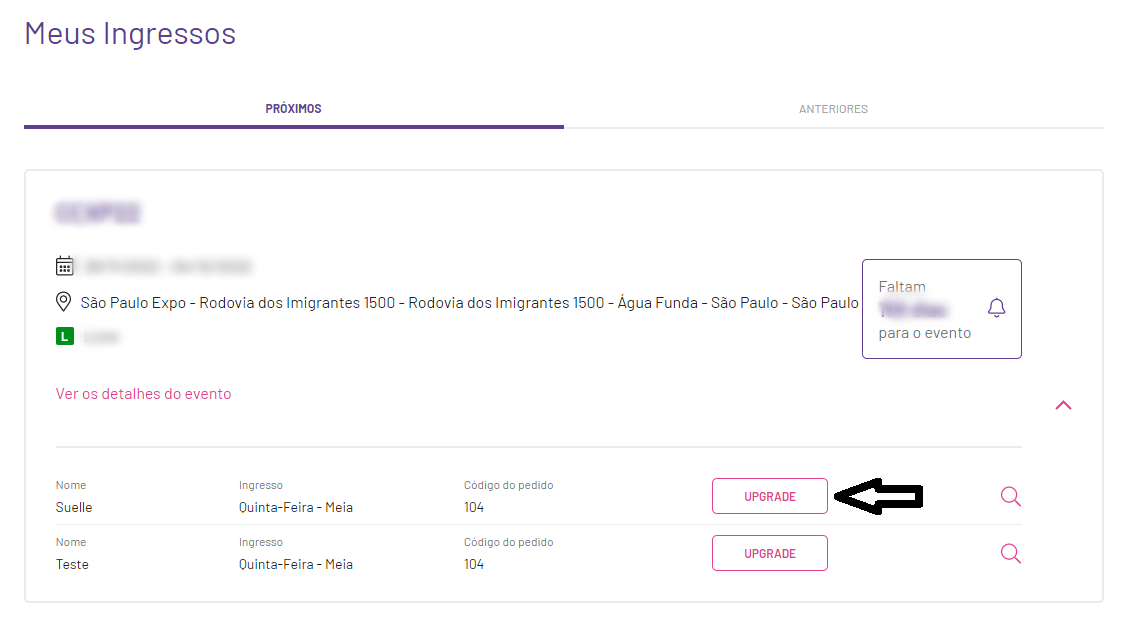The width and height of the screenshot is (1129, 636).
Task: Click the Faltam countdown box
Action: [942, 309]
